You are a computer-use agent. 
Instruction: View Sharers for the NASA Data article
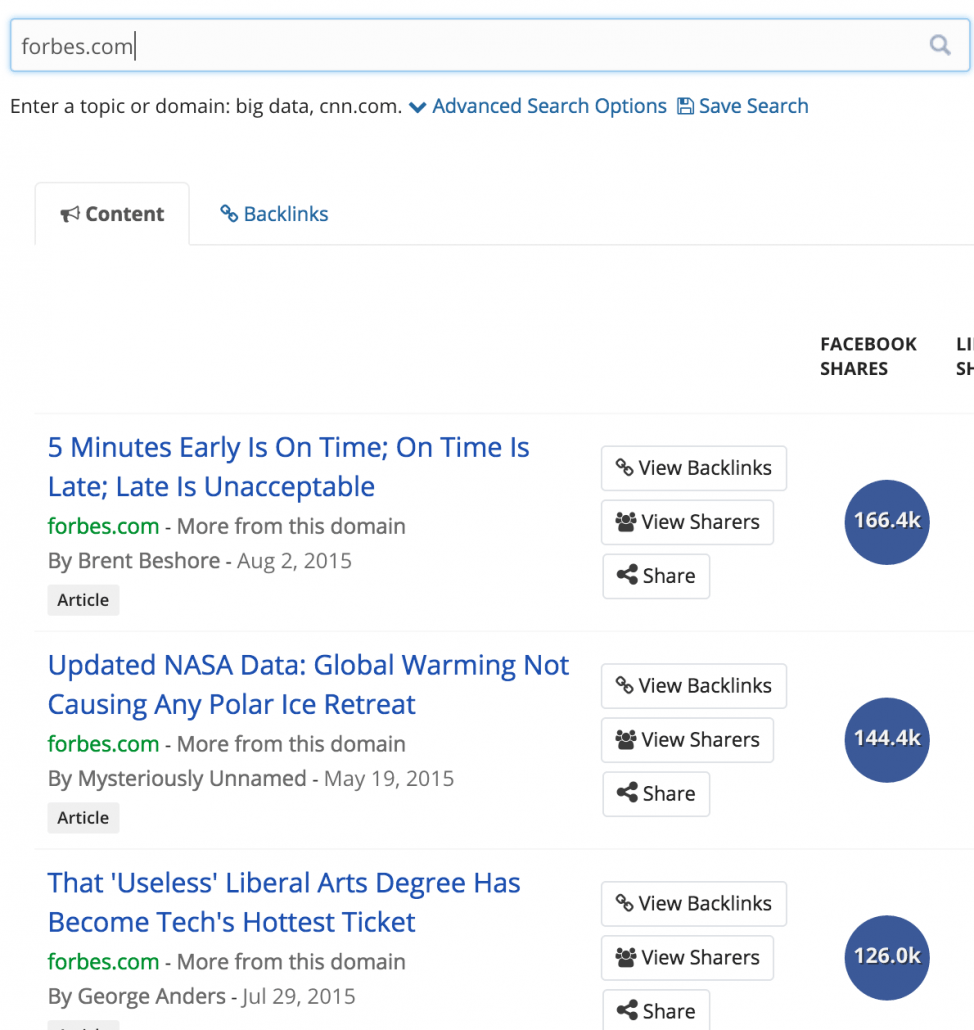687,740
